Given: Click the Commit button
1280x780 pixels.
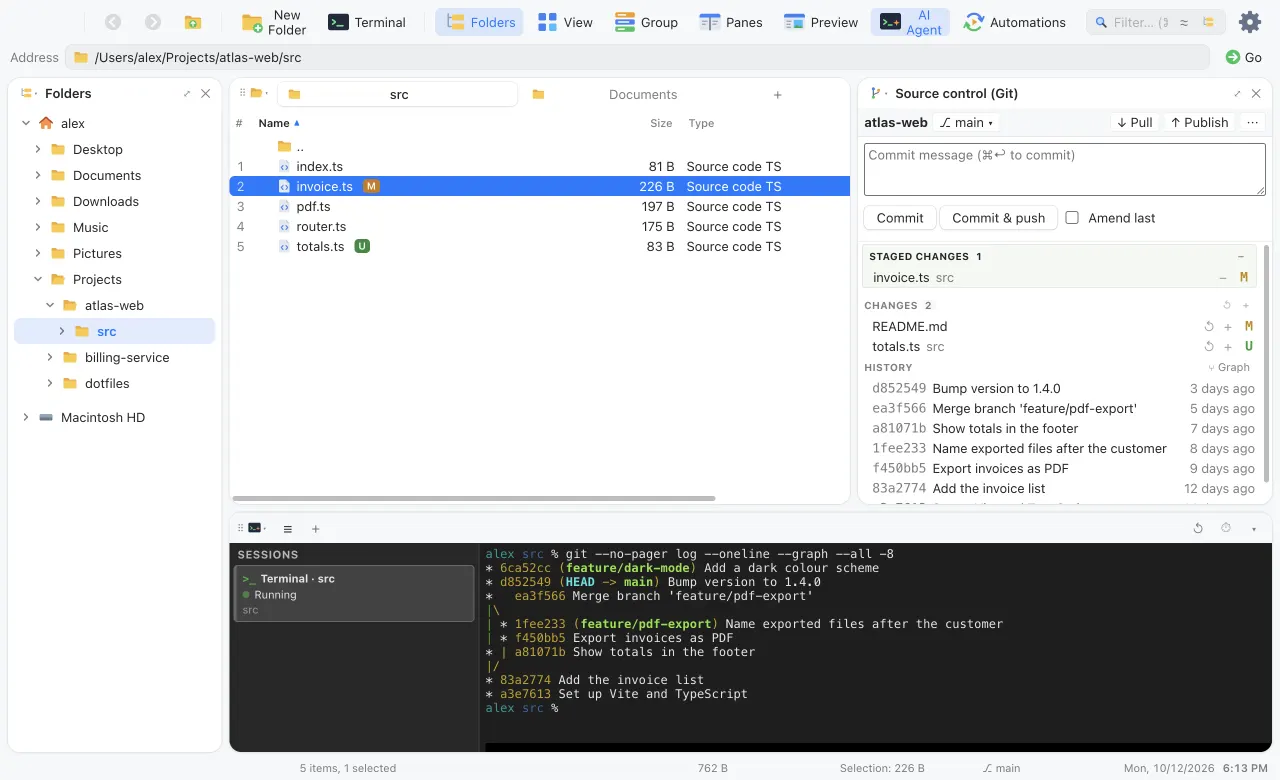Looking at the screenshot, I should tap(900, 218).
